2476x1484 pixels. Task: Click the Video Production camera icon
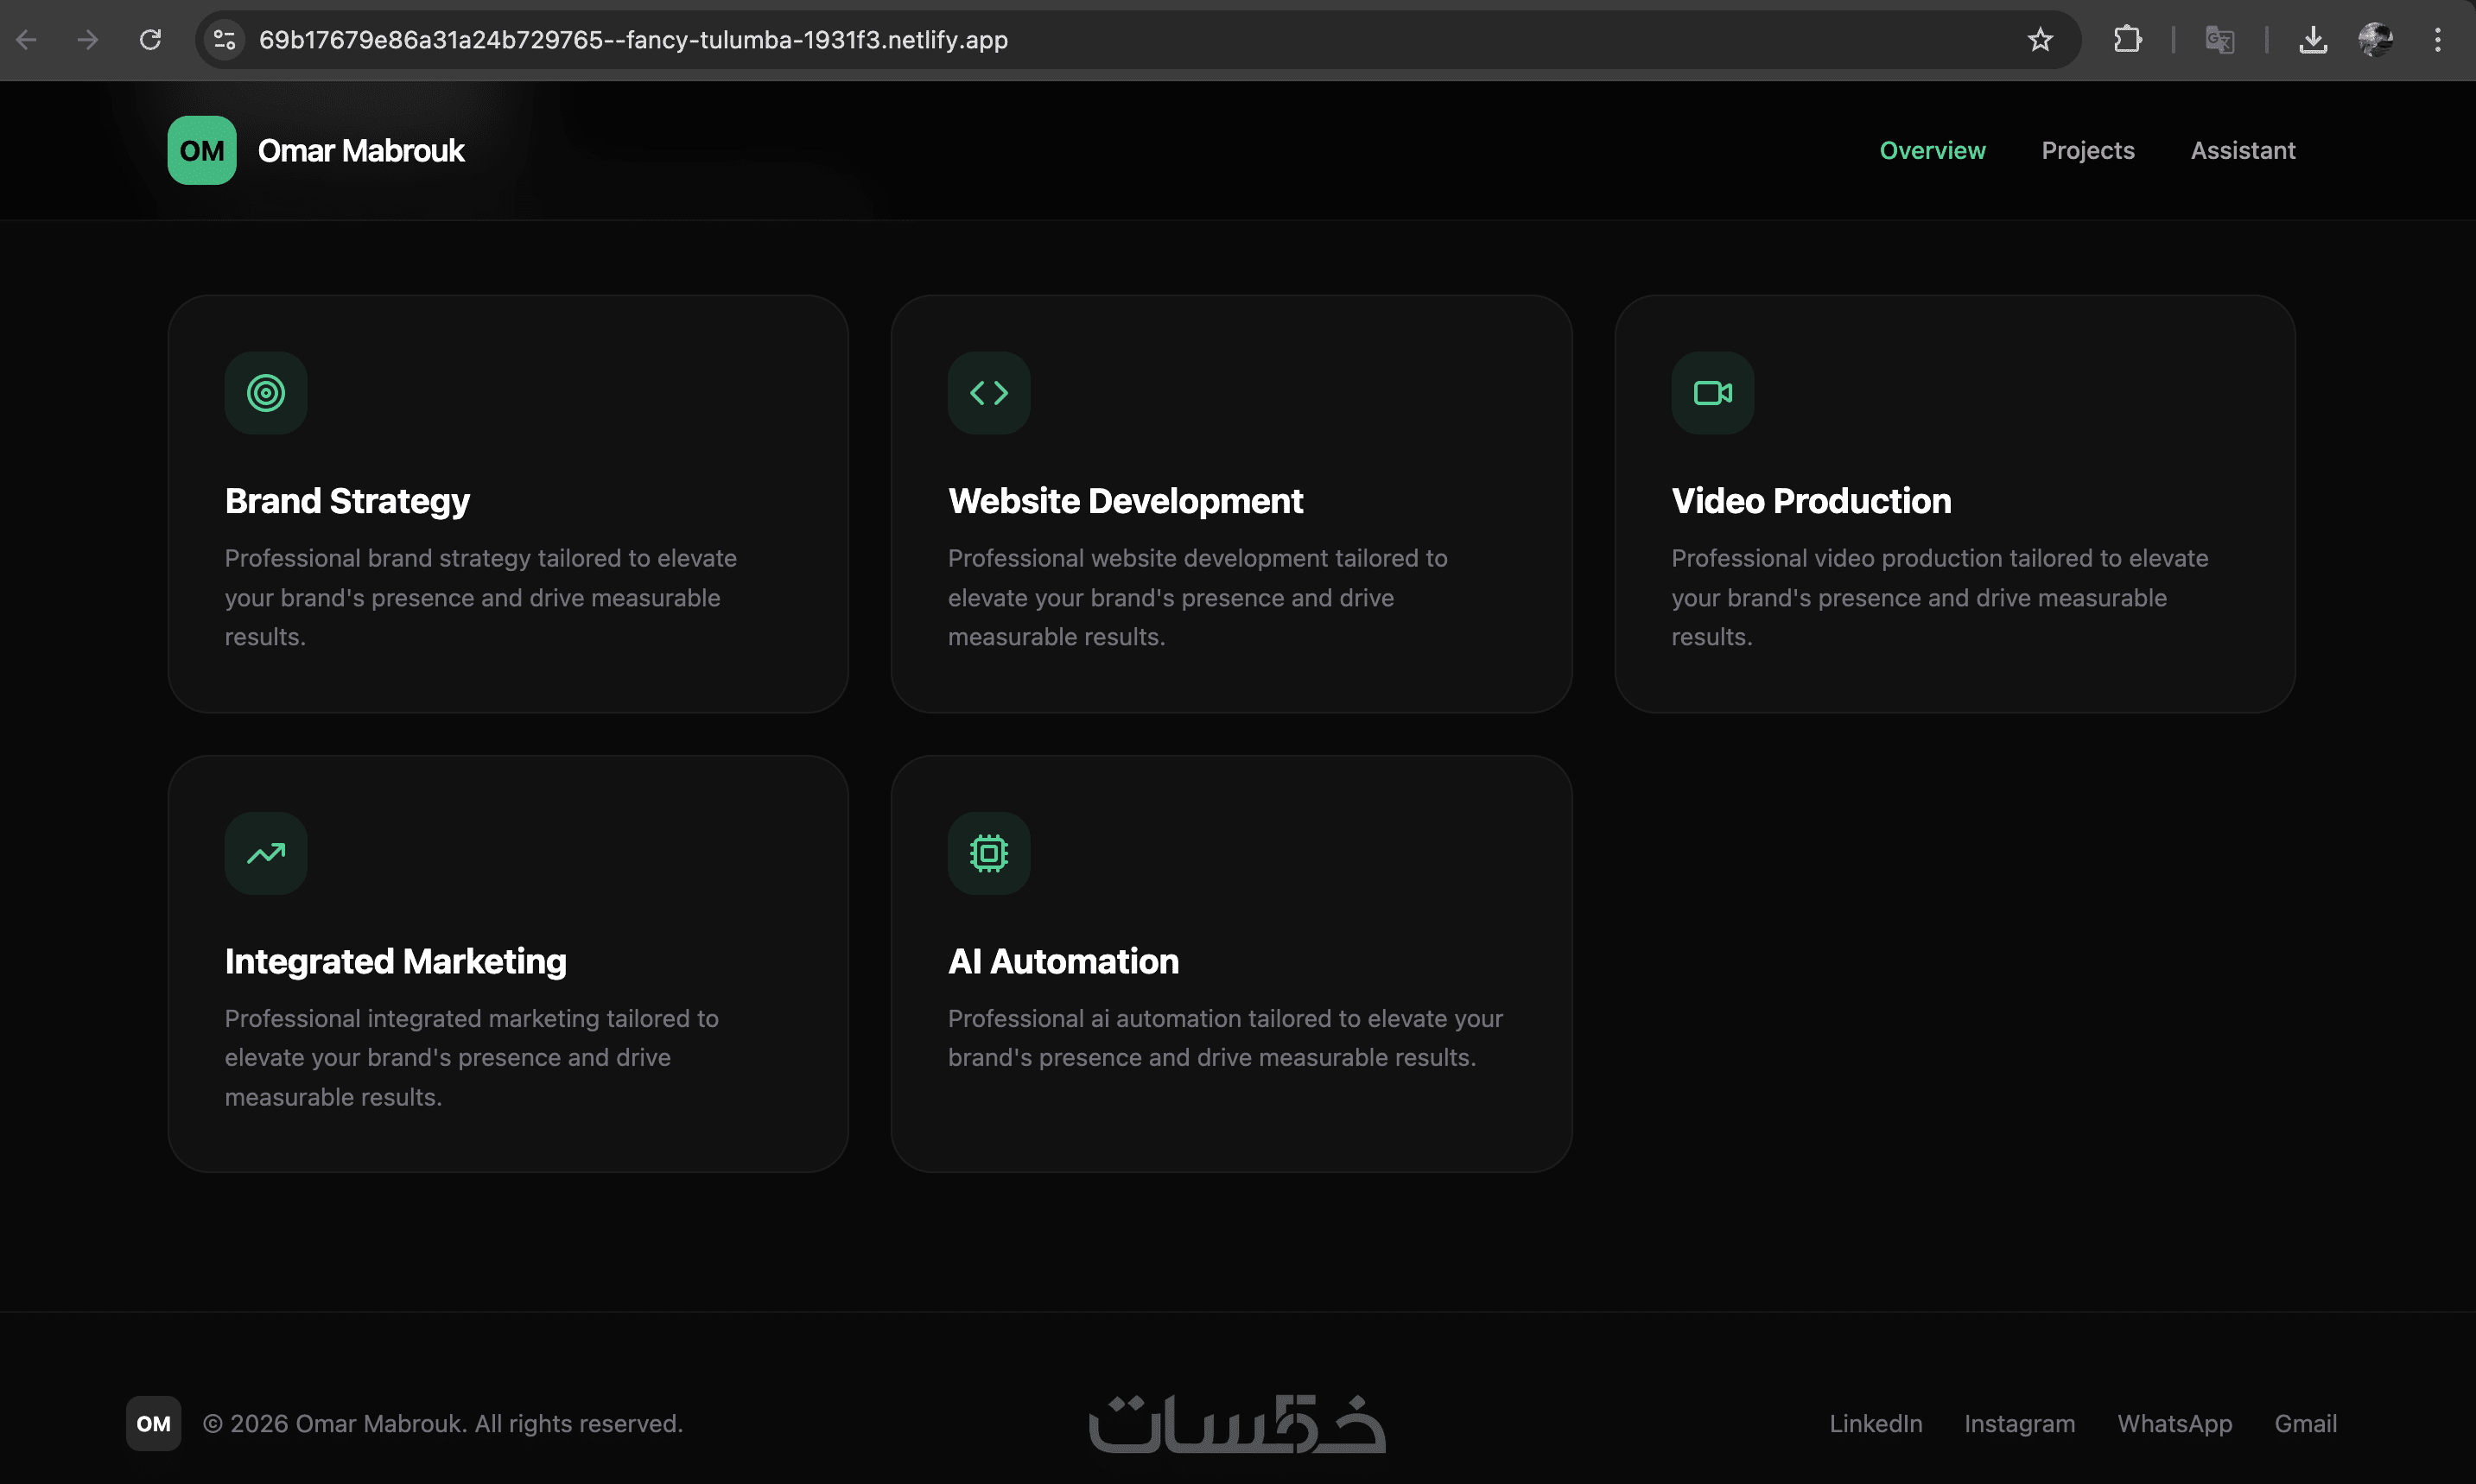point(1712,393)
